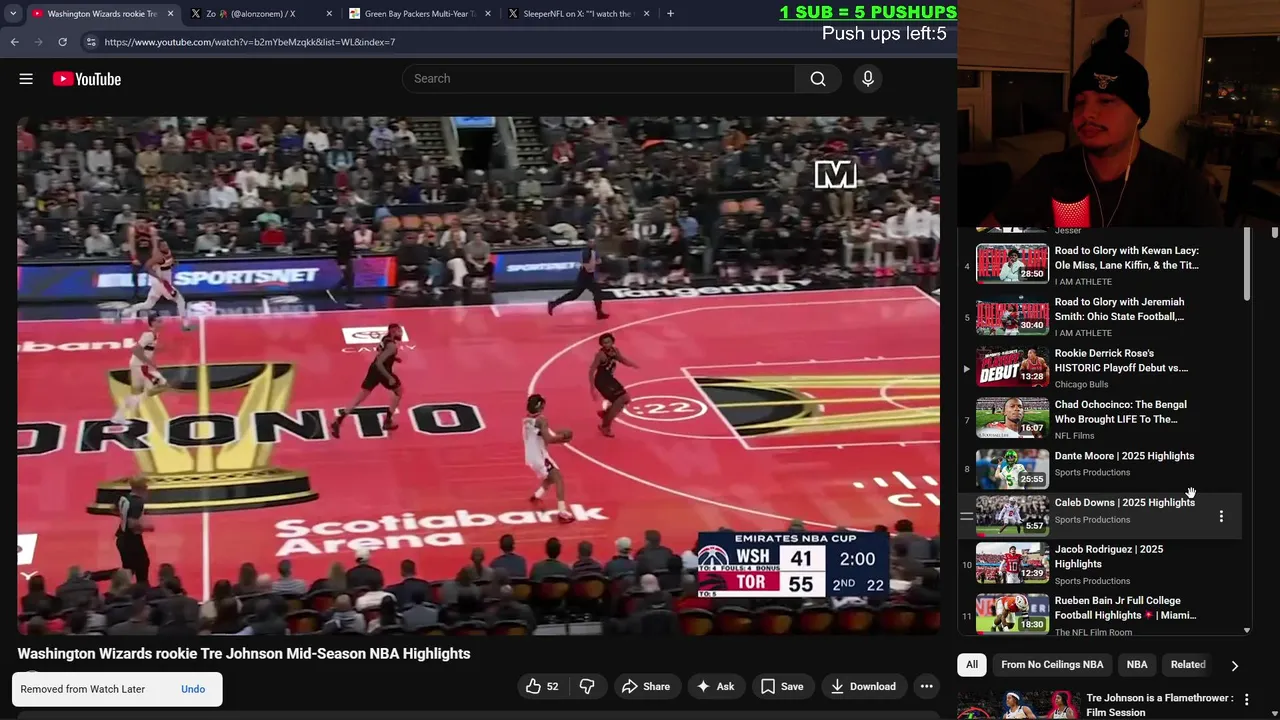
Task: Click The NFL Film Room channel name
Action: coord(1093,633)
